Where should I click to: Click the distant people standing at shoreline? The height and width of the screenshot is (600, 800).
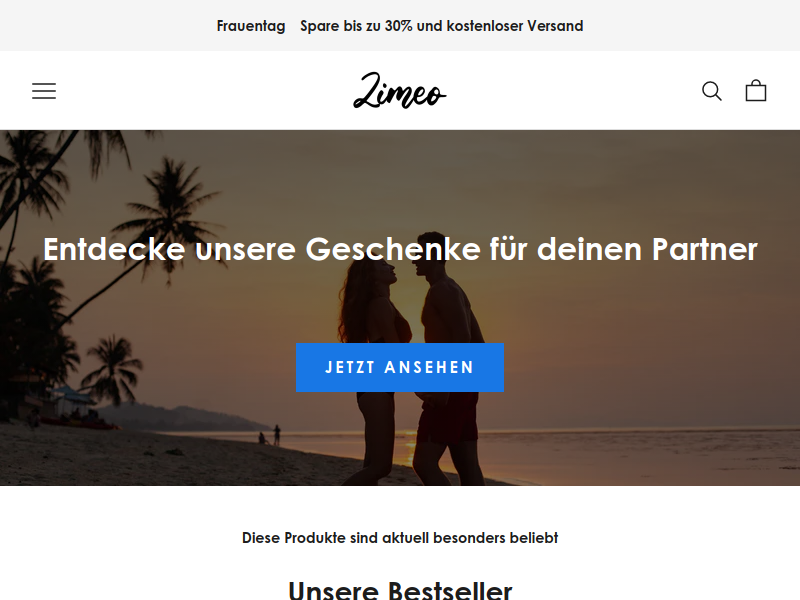[x=270, y=435]
